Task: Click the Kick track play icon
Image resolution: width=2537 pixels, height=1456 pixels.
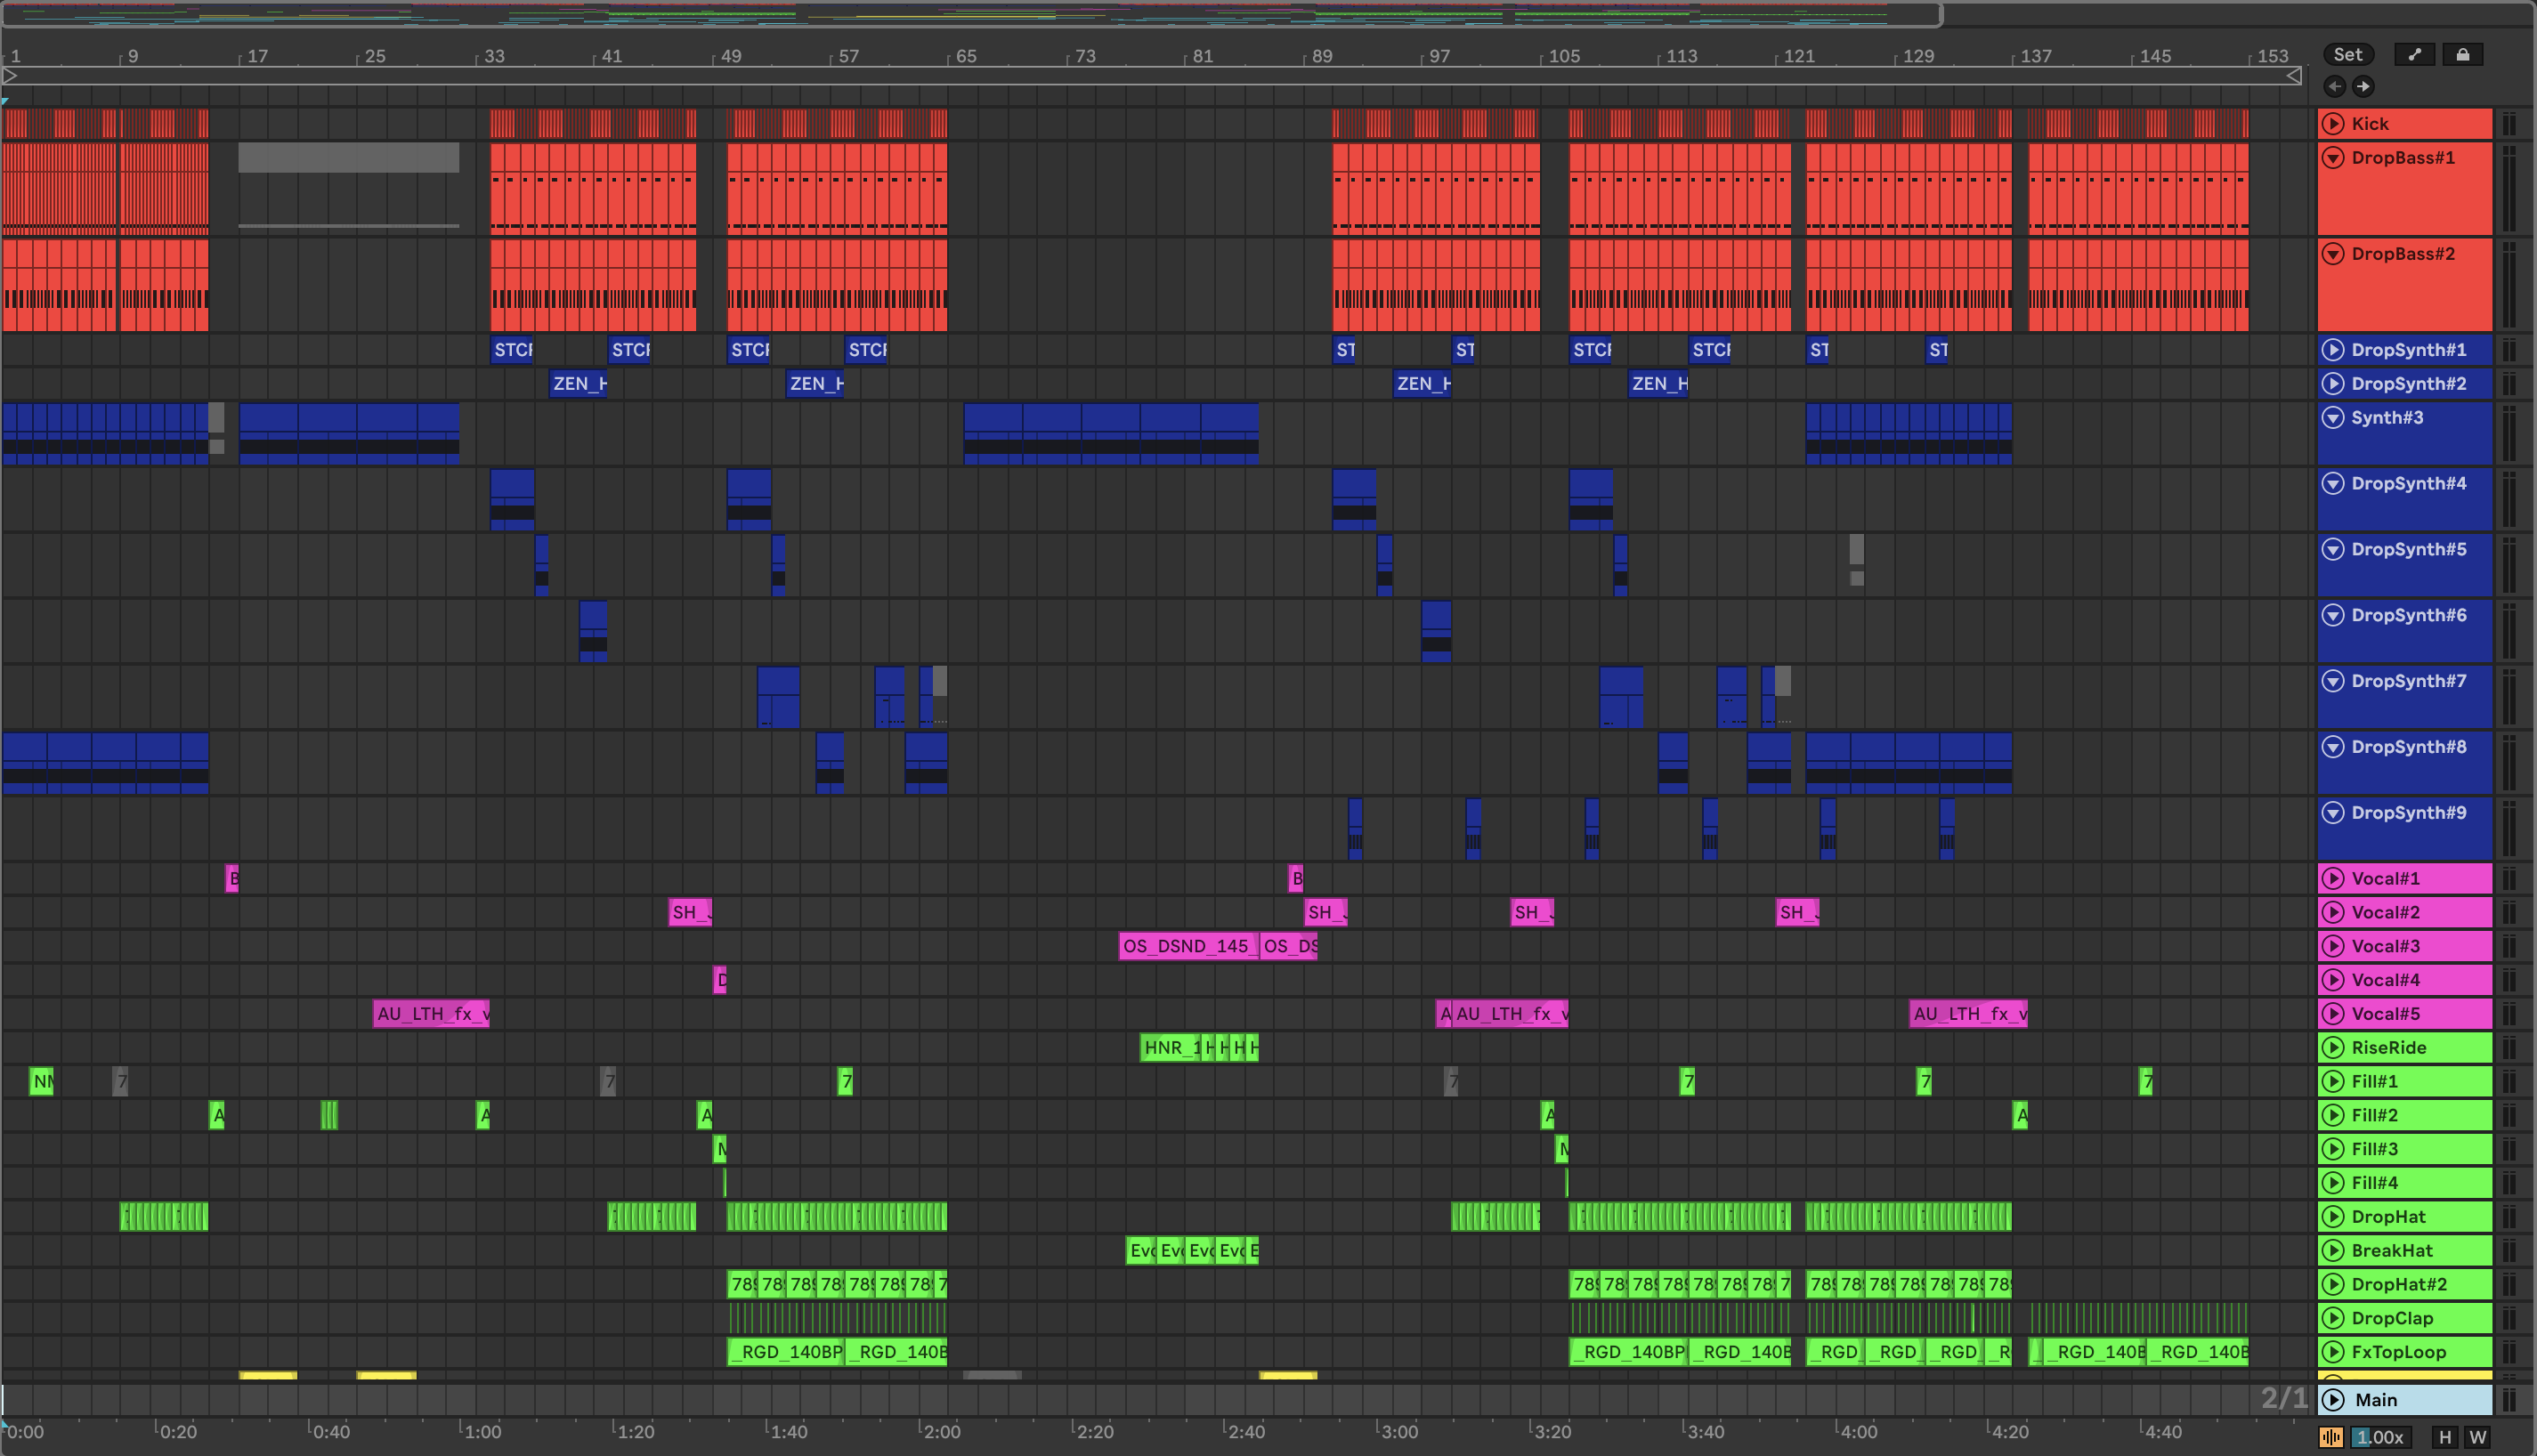Action: click(2333, 123)
